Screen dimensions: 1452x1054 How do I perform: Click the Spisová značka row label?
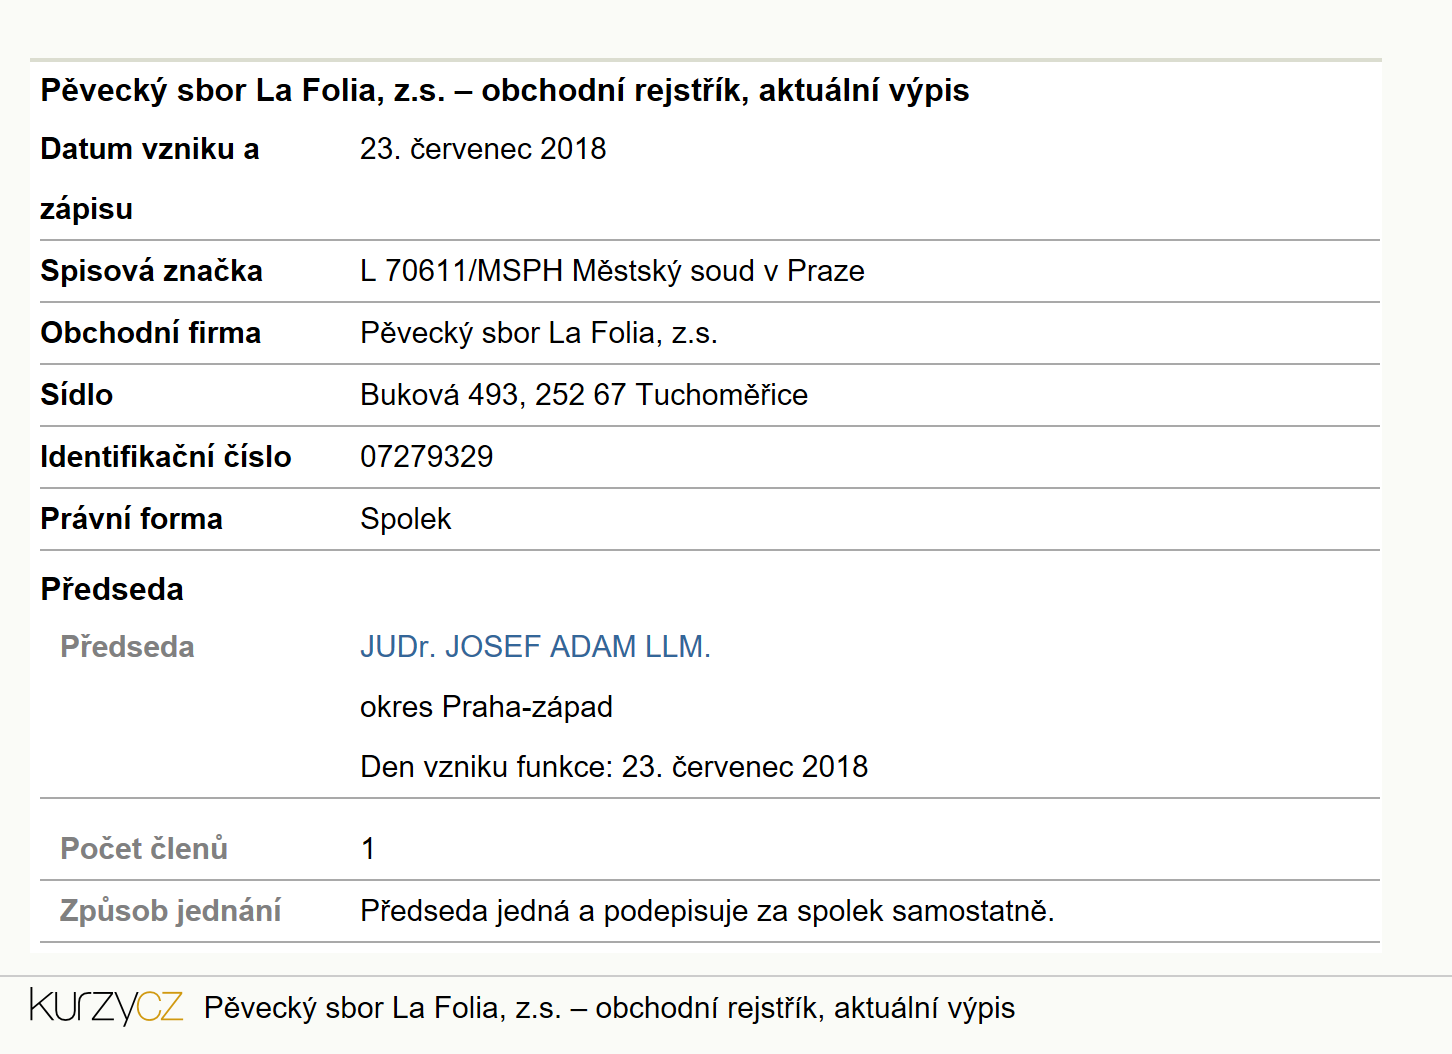151,271
